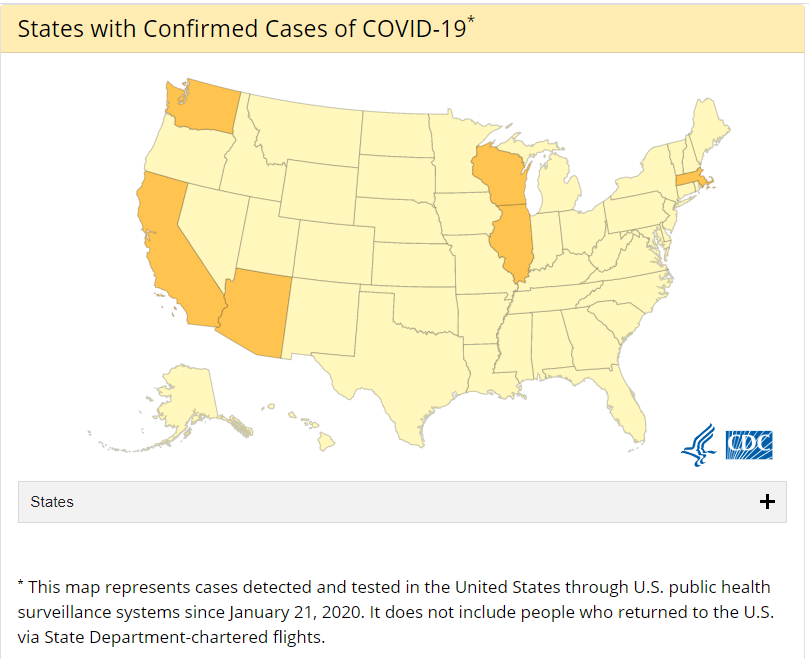Click Colorado on the map
809x659 pixels.
tap(334, 252)
